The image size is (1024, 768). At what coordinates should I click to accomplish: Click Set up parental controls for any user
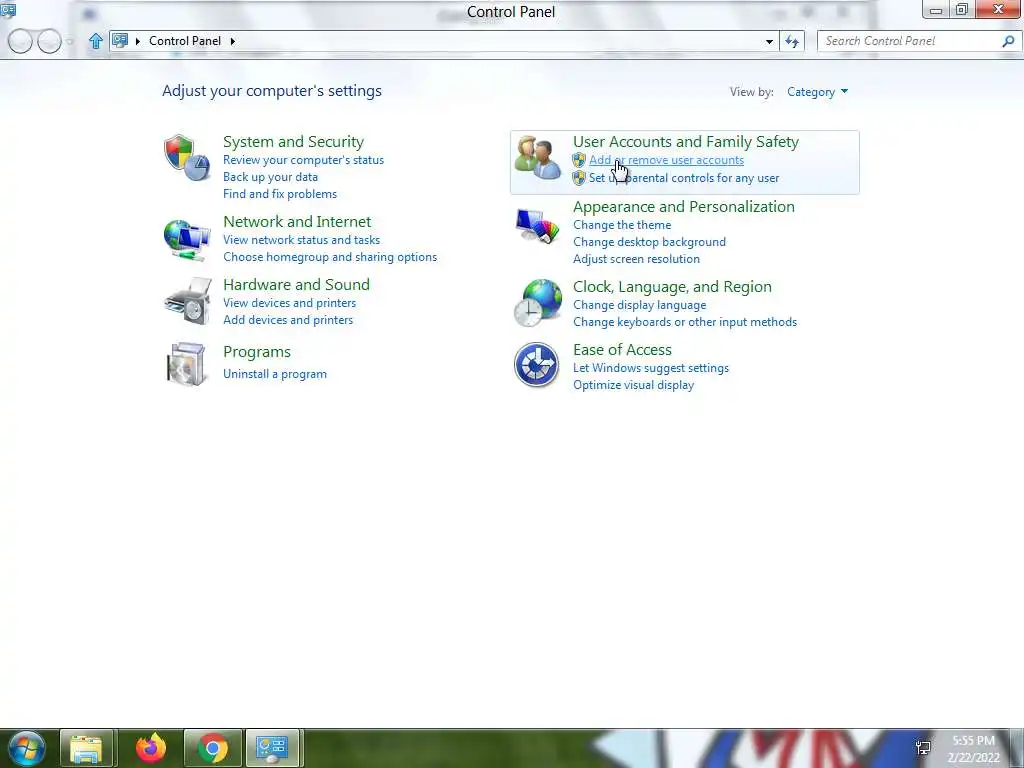684,178
